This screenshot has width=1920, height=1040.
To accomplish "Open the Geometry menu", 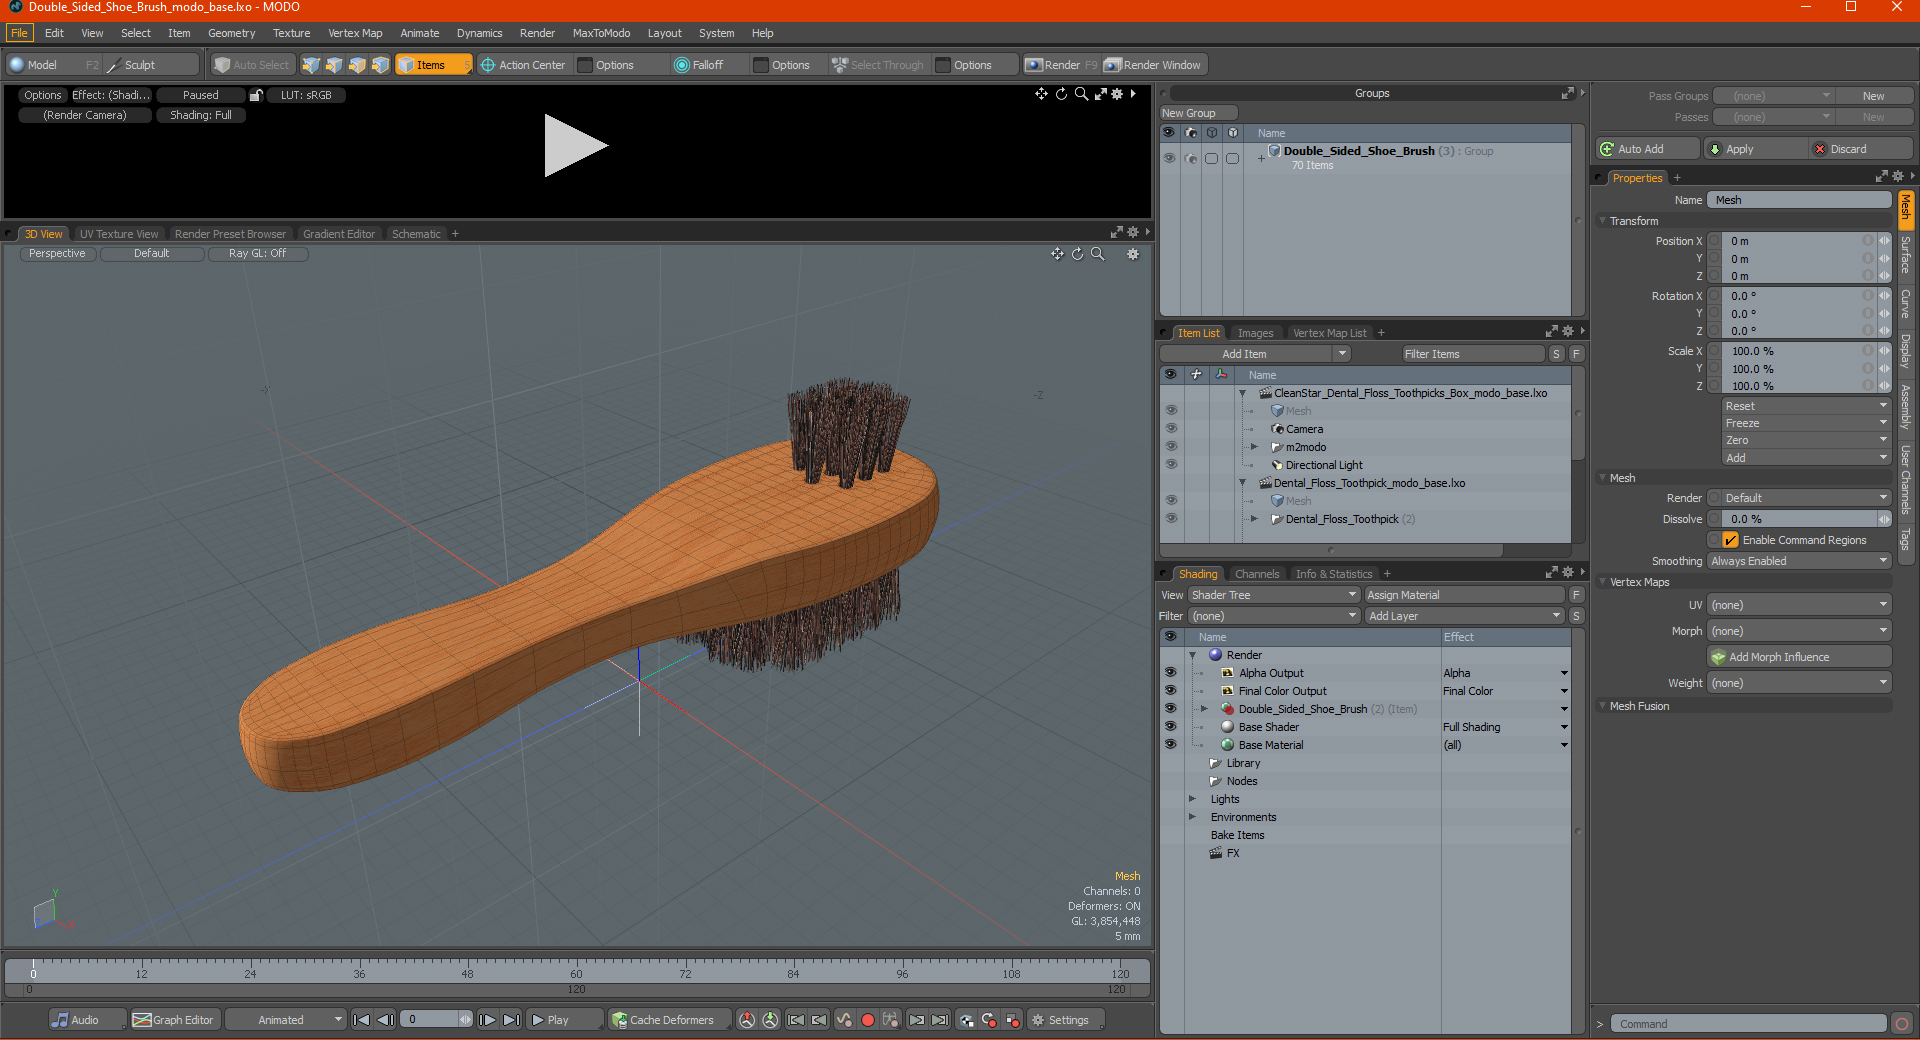I will (231, 33).
